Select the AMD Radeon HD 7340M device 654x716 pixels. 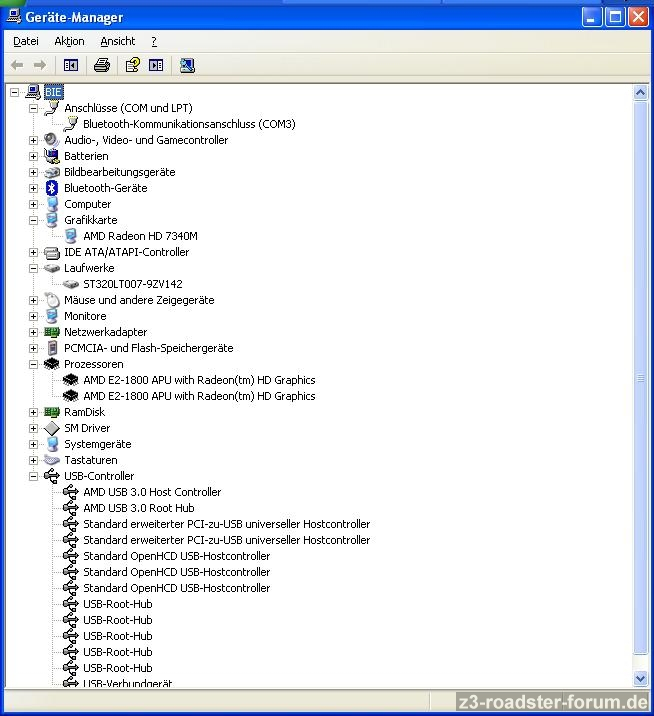point(140,236)
